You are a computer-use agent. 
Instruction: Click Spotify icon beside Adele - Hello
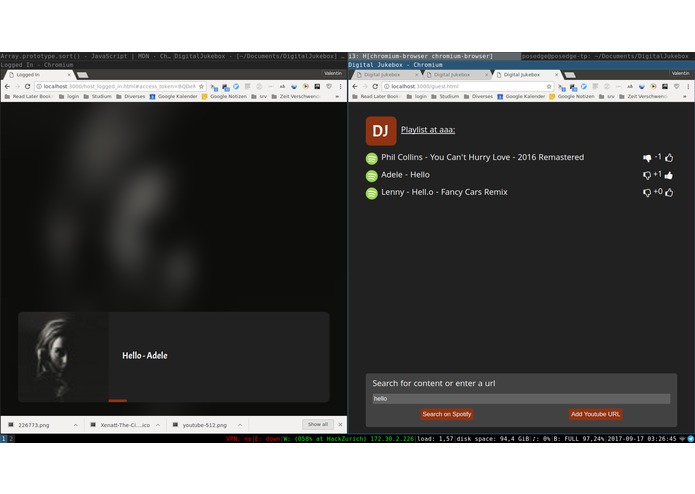point(371,176)
